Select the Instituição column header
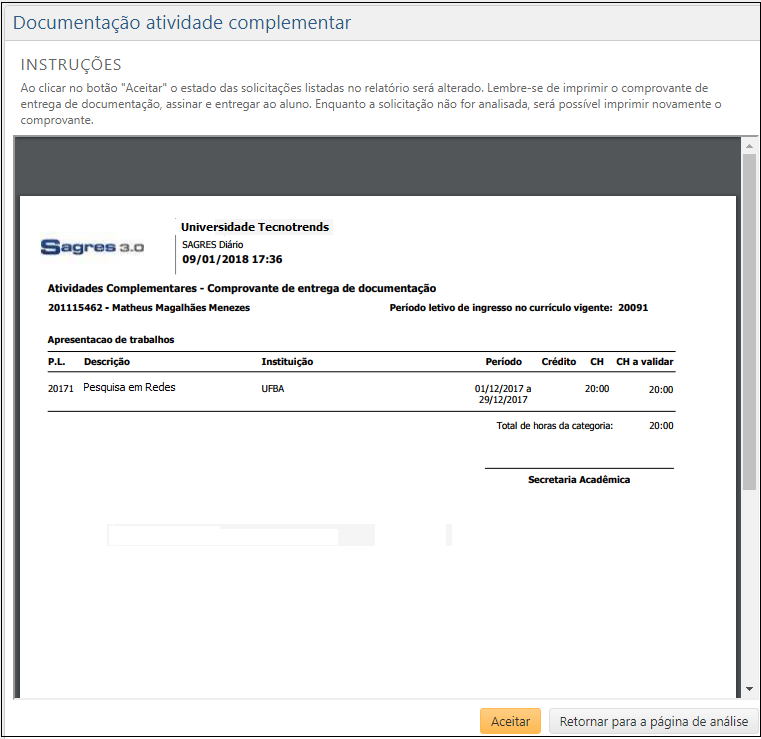Viewport: 761px width, 739px height. 287,362
